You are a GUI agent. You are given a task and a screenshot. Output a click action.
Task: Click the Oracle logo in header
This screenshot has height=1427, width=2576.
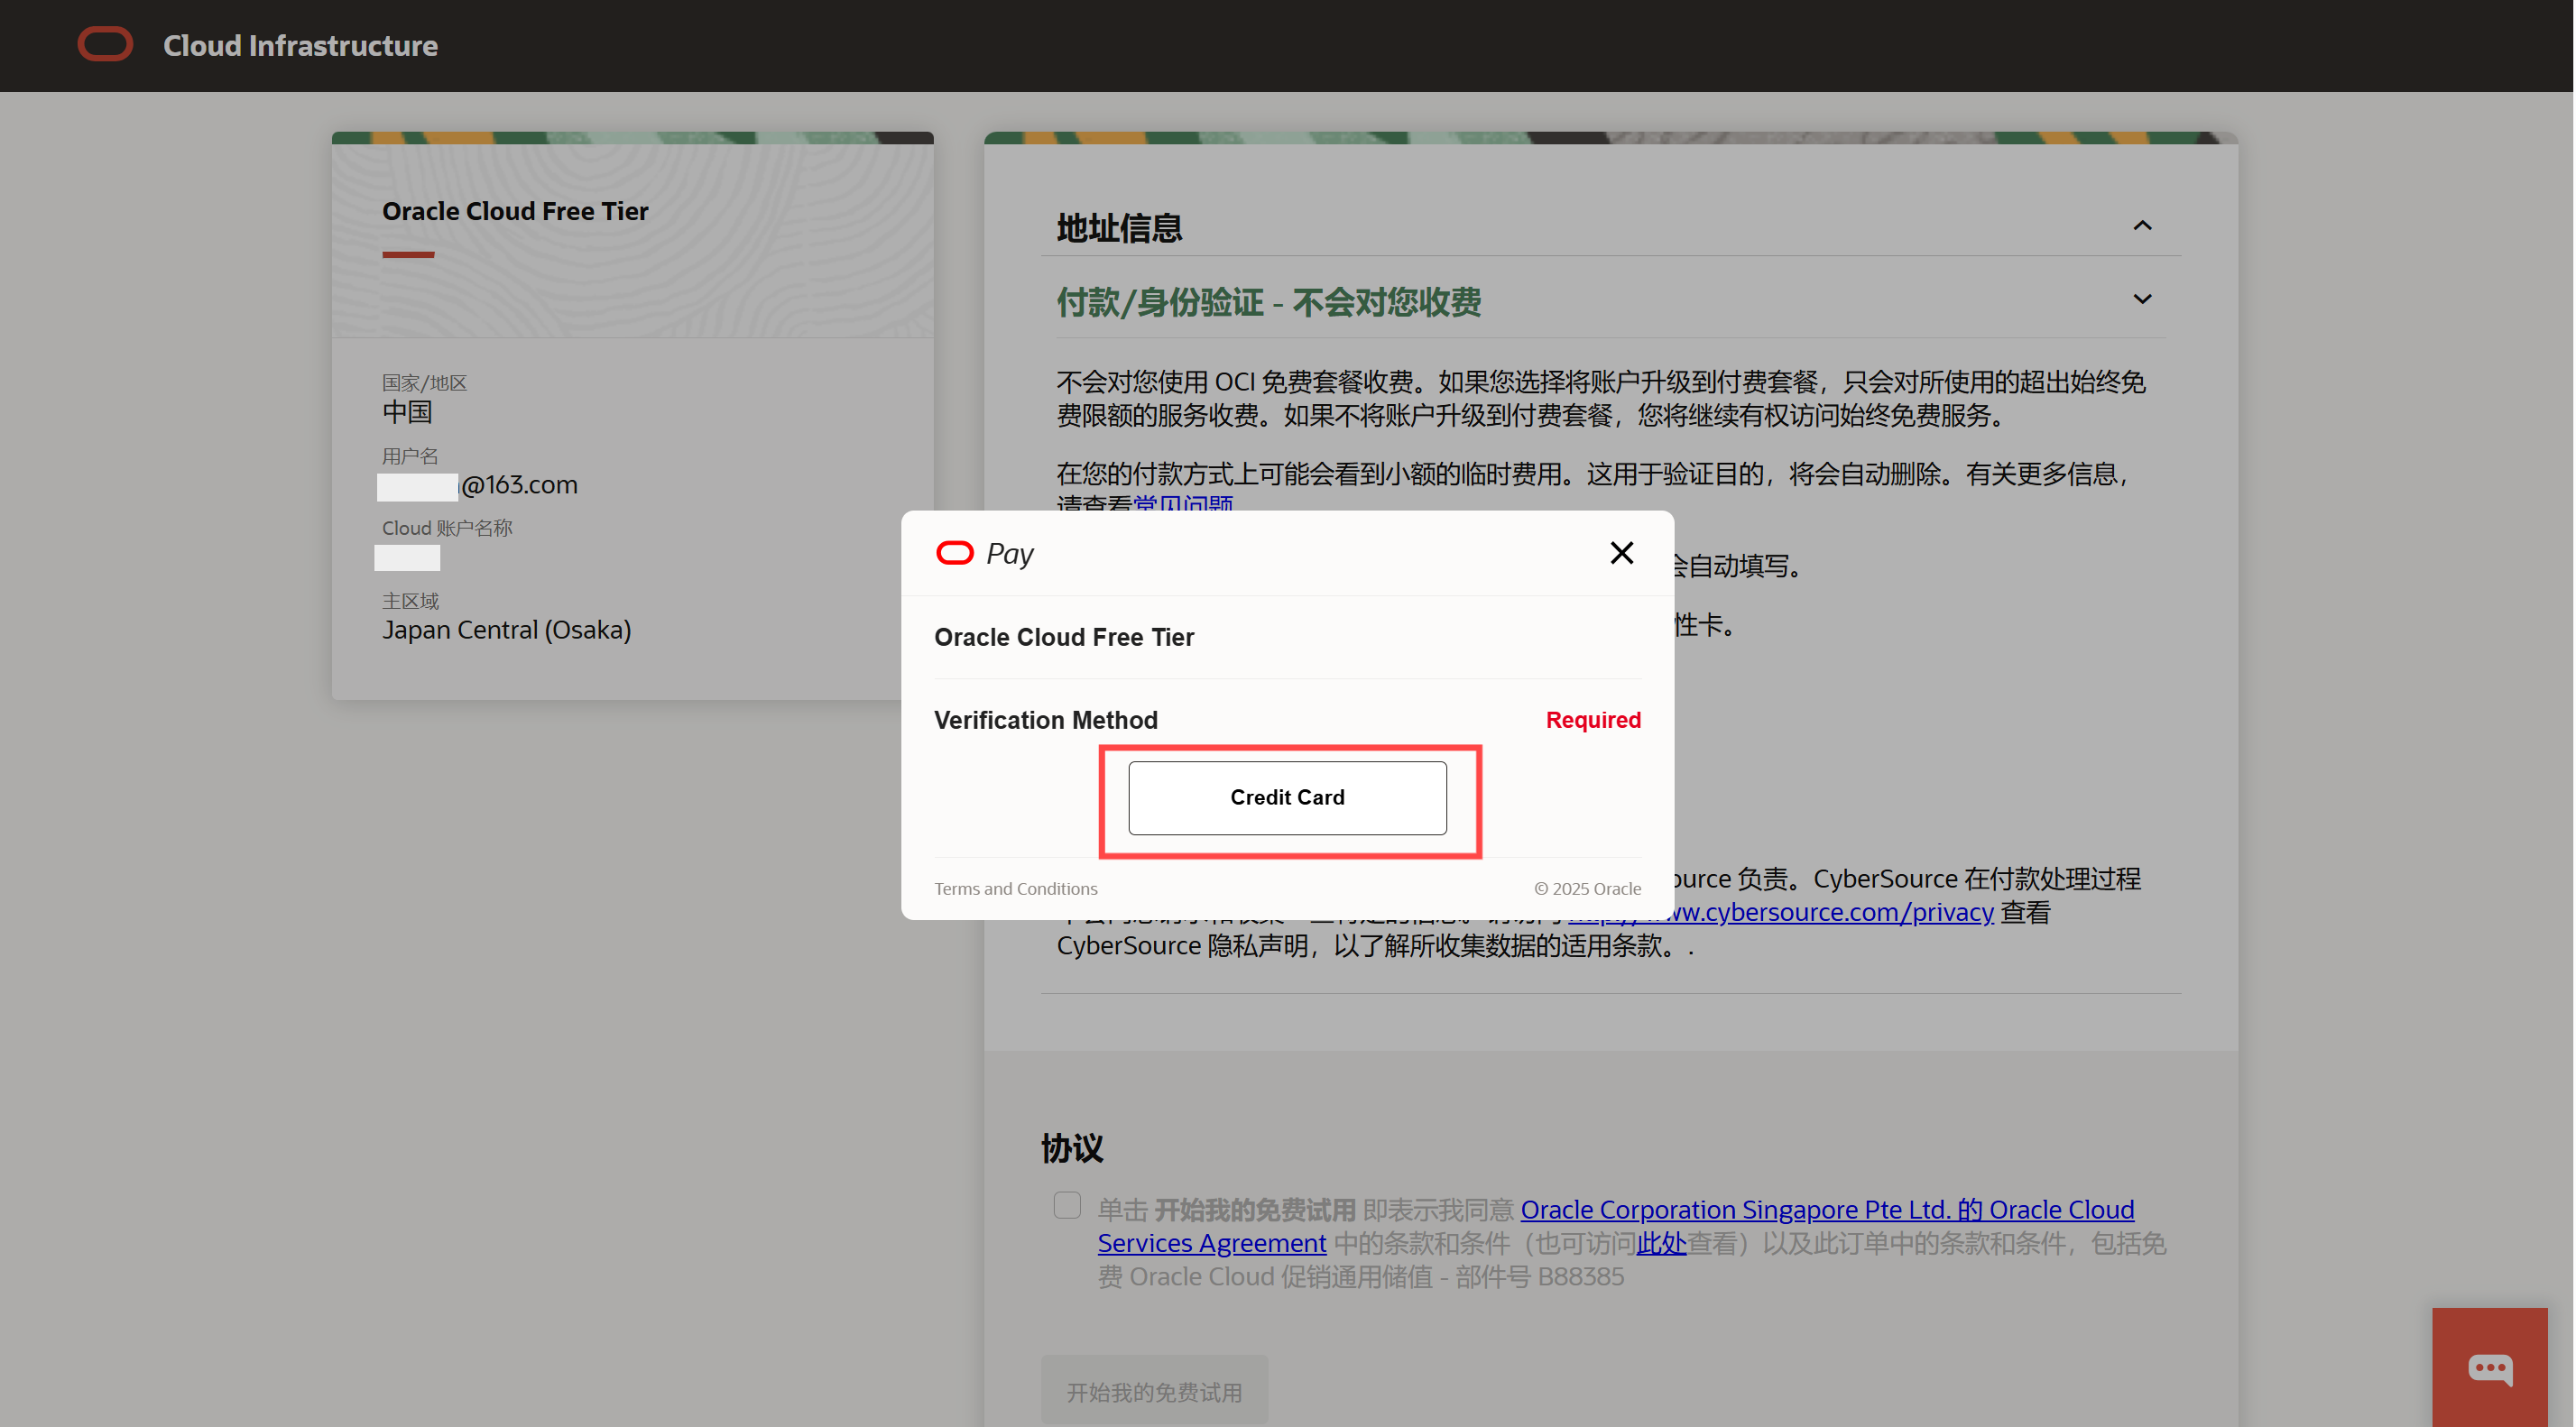pos(105,44)
